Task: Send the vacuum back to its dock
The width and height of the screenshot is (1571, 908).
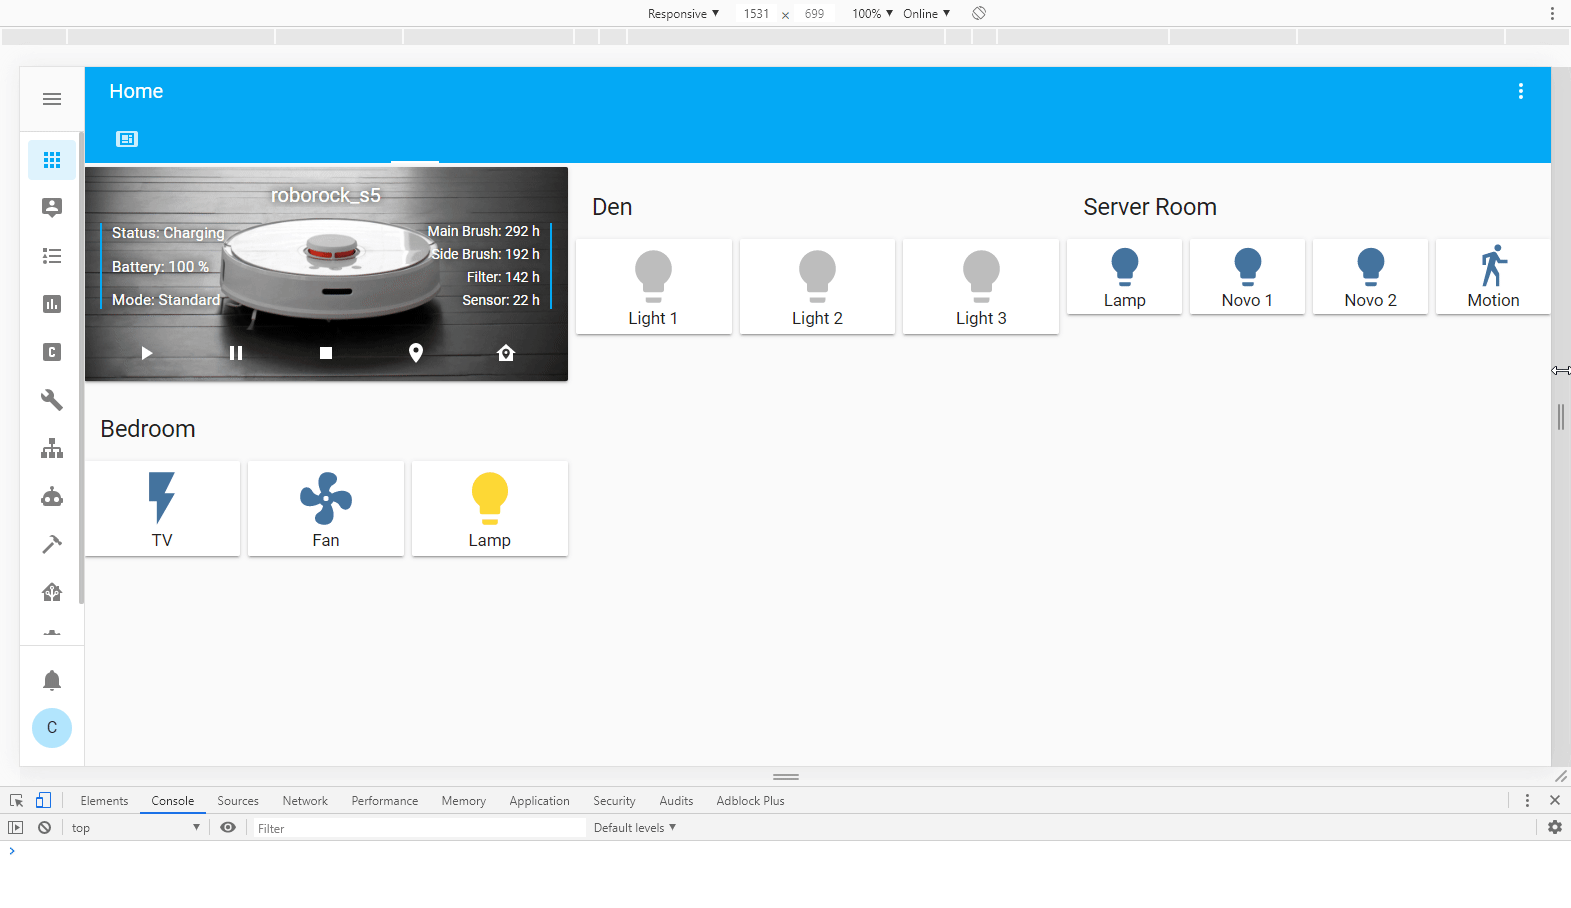Action: point(506,352)
